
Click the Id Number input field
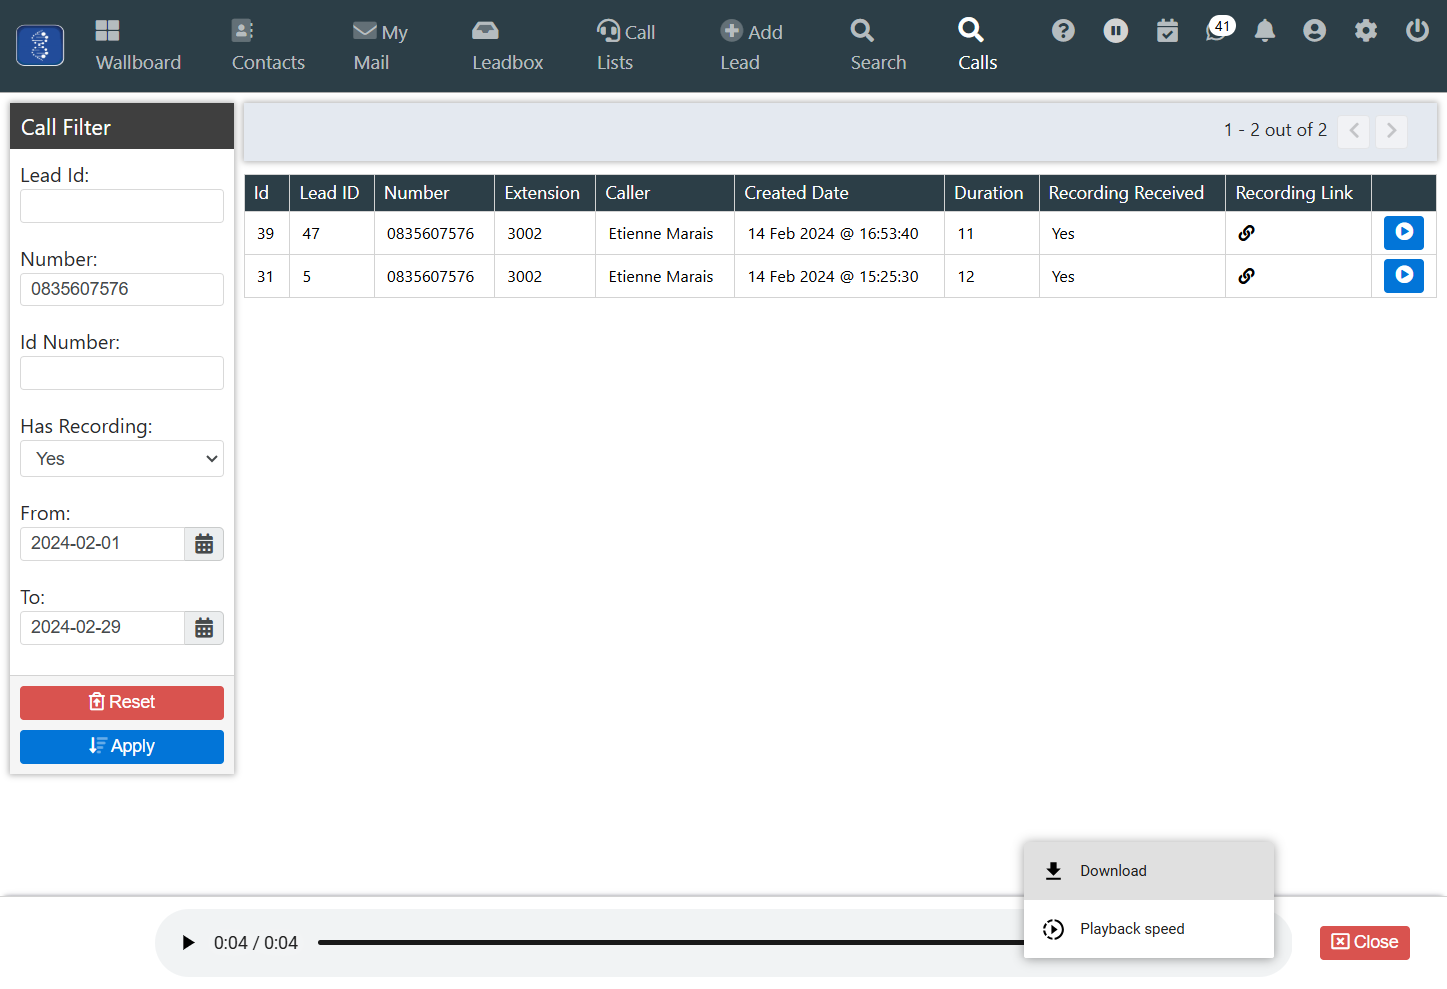click(x=122, y=373)
